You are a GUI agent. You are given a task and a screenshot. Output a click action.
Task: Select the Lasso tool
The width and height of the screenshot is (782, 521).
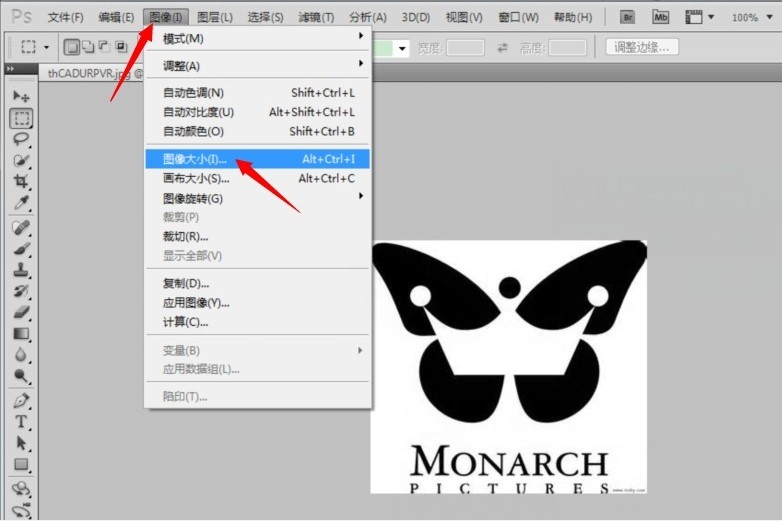point(21,139)
